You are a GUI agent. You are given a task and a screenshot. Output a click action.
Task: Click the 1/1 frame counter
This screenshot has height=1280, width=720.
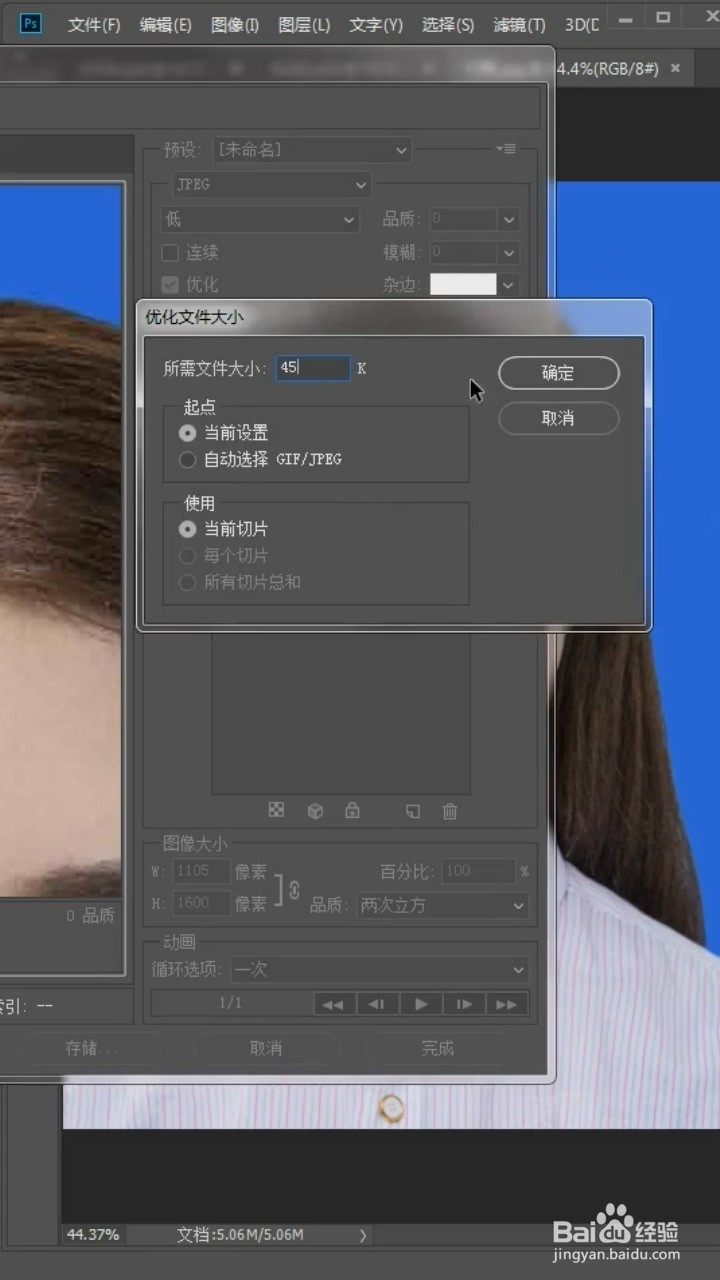pyautogui.click(x=230, y=1003)
